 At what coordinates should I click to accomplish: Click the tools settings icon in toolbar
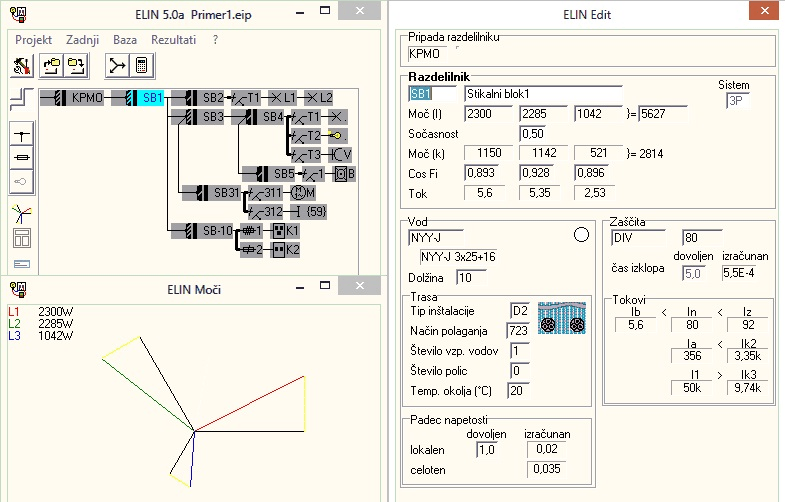coord(22,66)
